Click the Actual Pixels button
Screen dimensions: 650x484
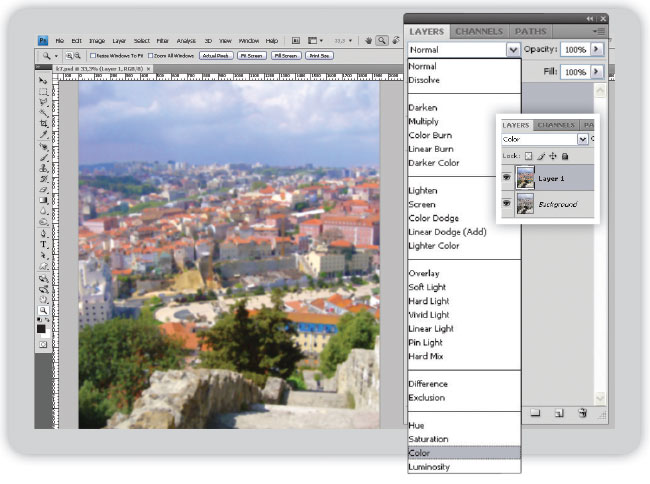[216, 56]
